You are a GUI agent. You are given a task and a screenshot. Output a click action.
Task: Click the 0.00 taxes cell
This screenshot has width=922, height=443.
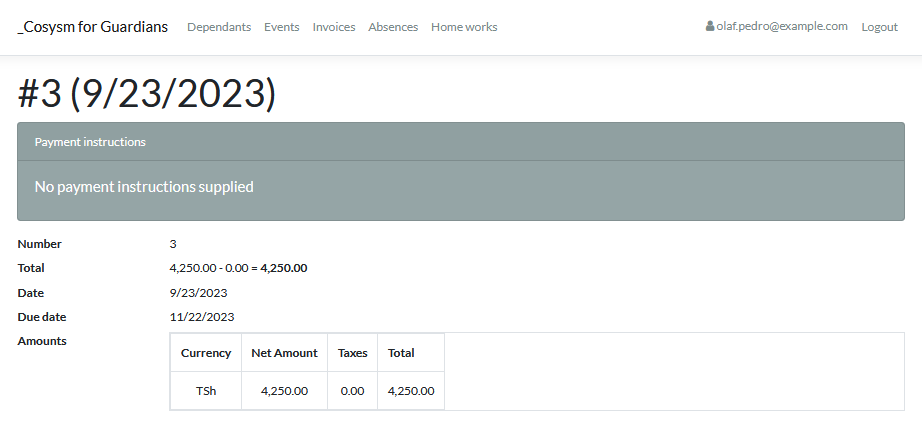352,391
